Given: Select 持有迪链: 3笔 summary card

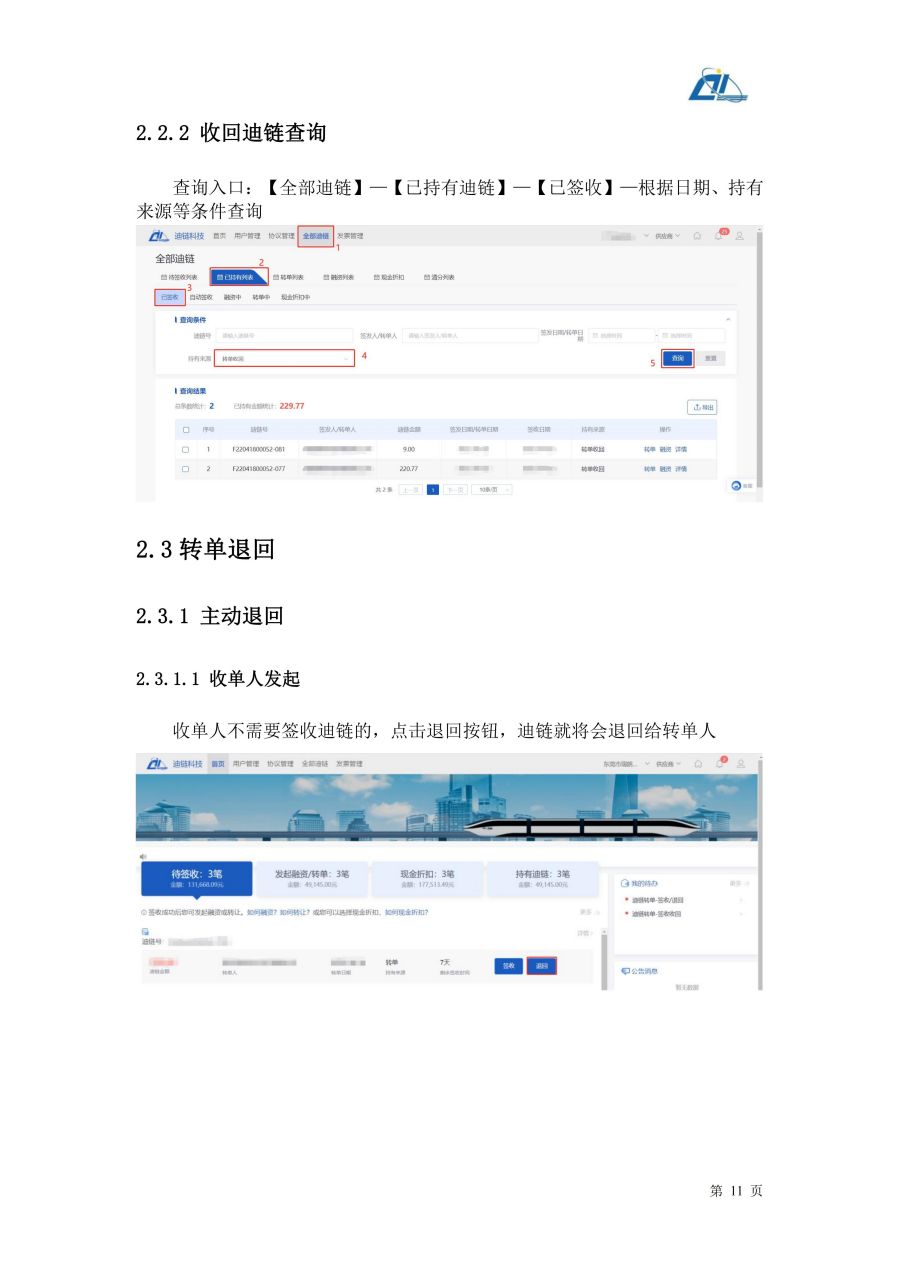Looking at the screenshot, I should click(543, 878).
